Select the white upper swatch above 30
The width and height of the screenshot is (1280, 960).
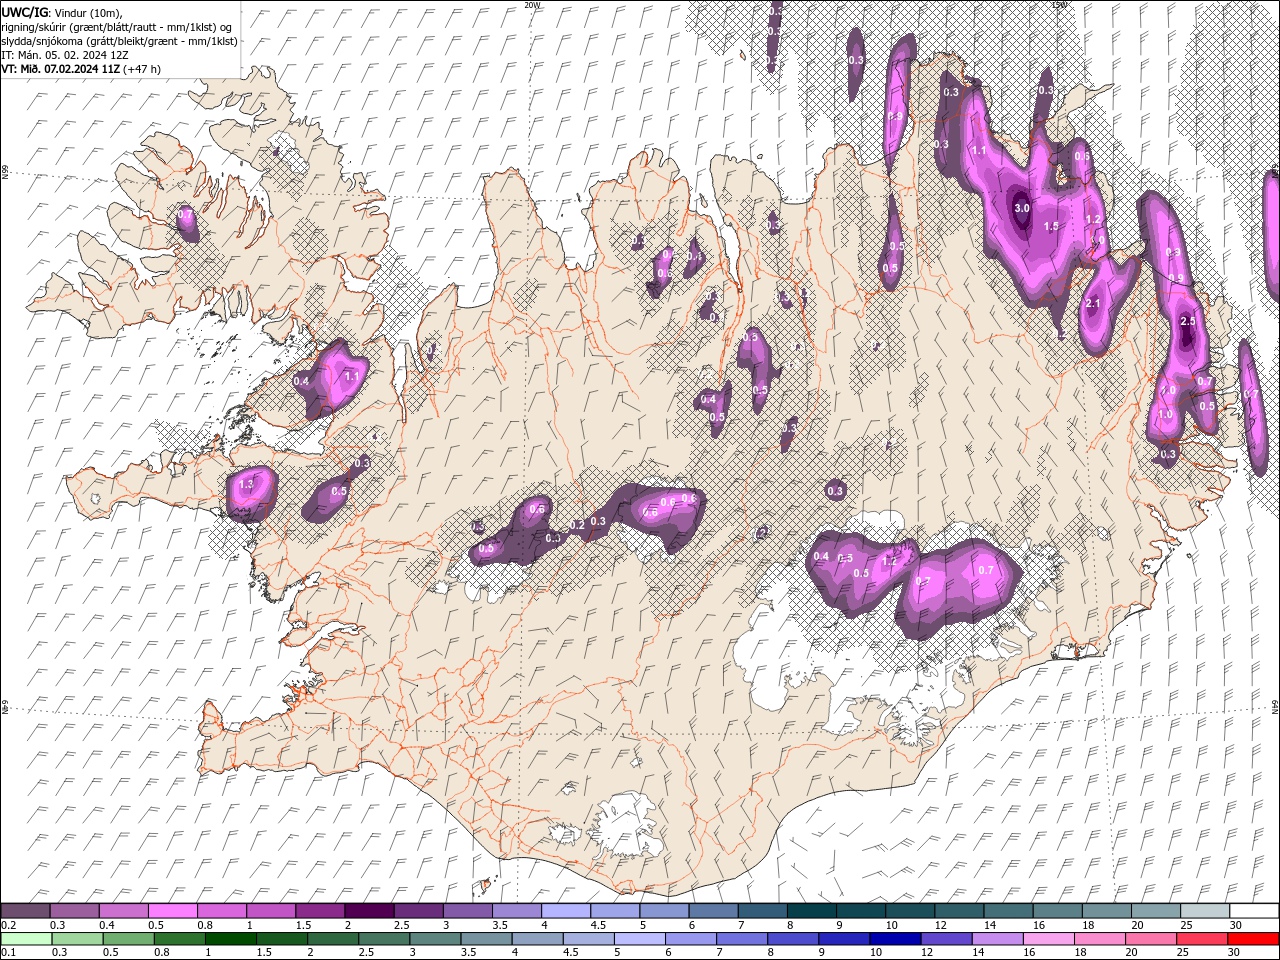[1254, 911]
